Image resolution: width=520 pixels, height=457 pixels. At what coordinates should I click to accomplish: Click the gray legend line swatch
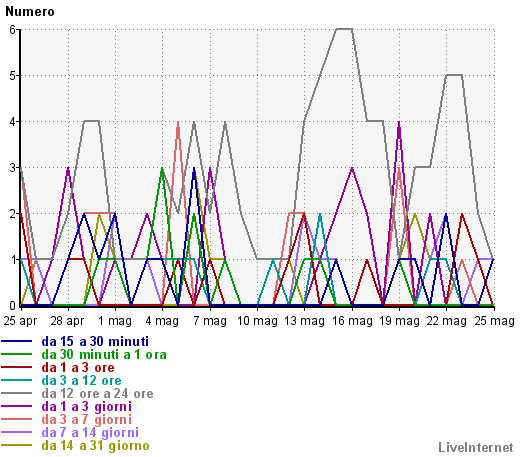pyautogui.click(x=17, y=393)
